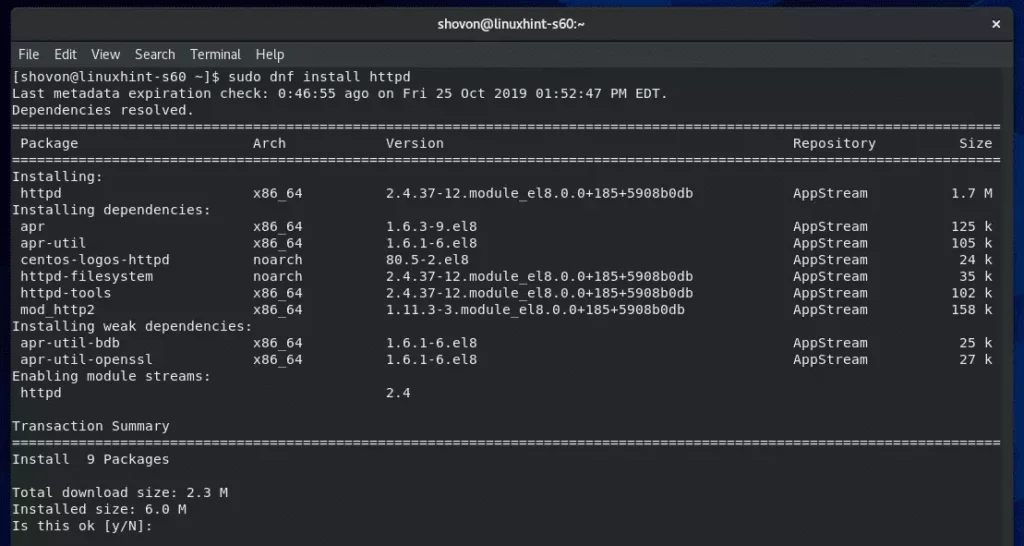Click the 'Install 9 Packages' line
1024x546 pixels.
91,459
